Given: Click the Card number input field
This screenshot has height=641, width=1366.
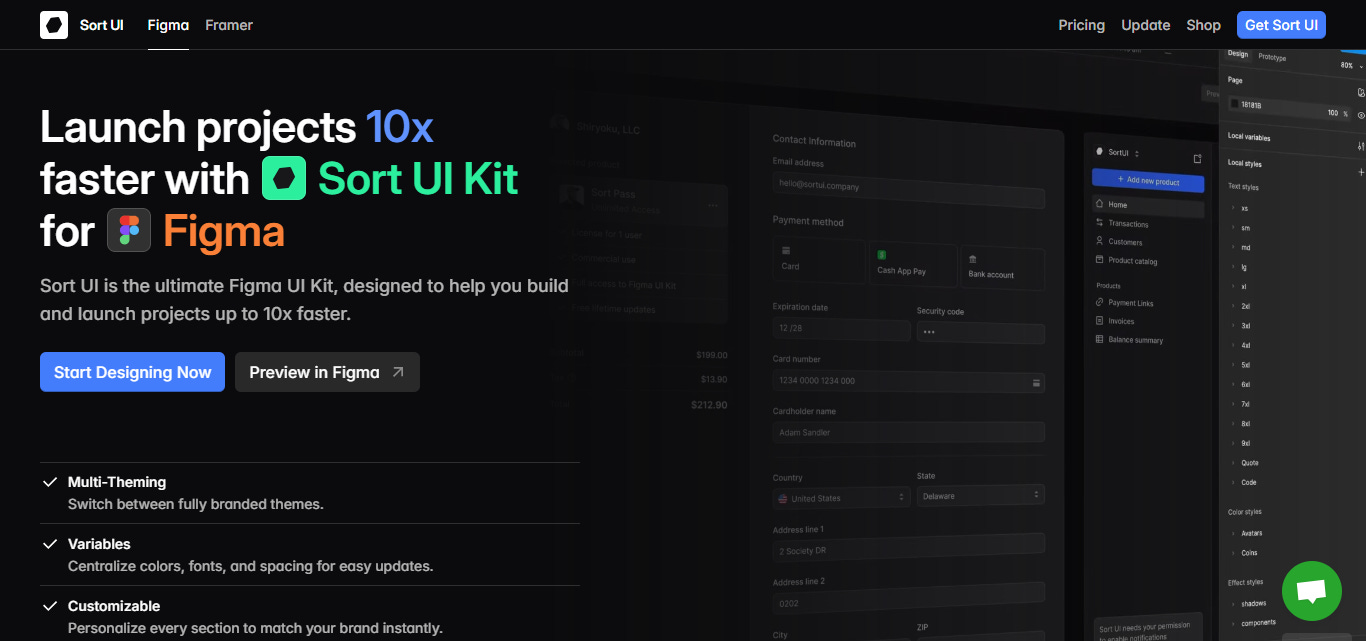Looking at the screenshot, I should [x=909, y=381].
